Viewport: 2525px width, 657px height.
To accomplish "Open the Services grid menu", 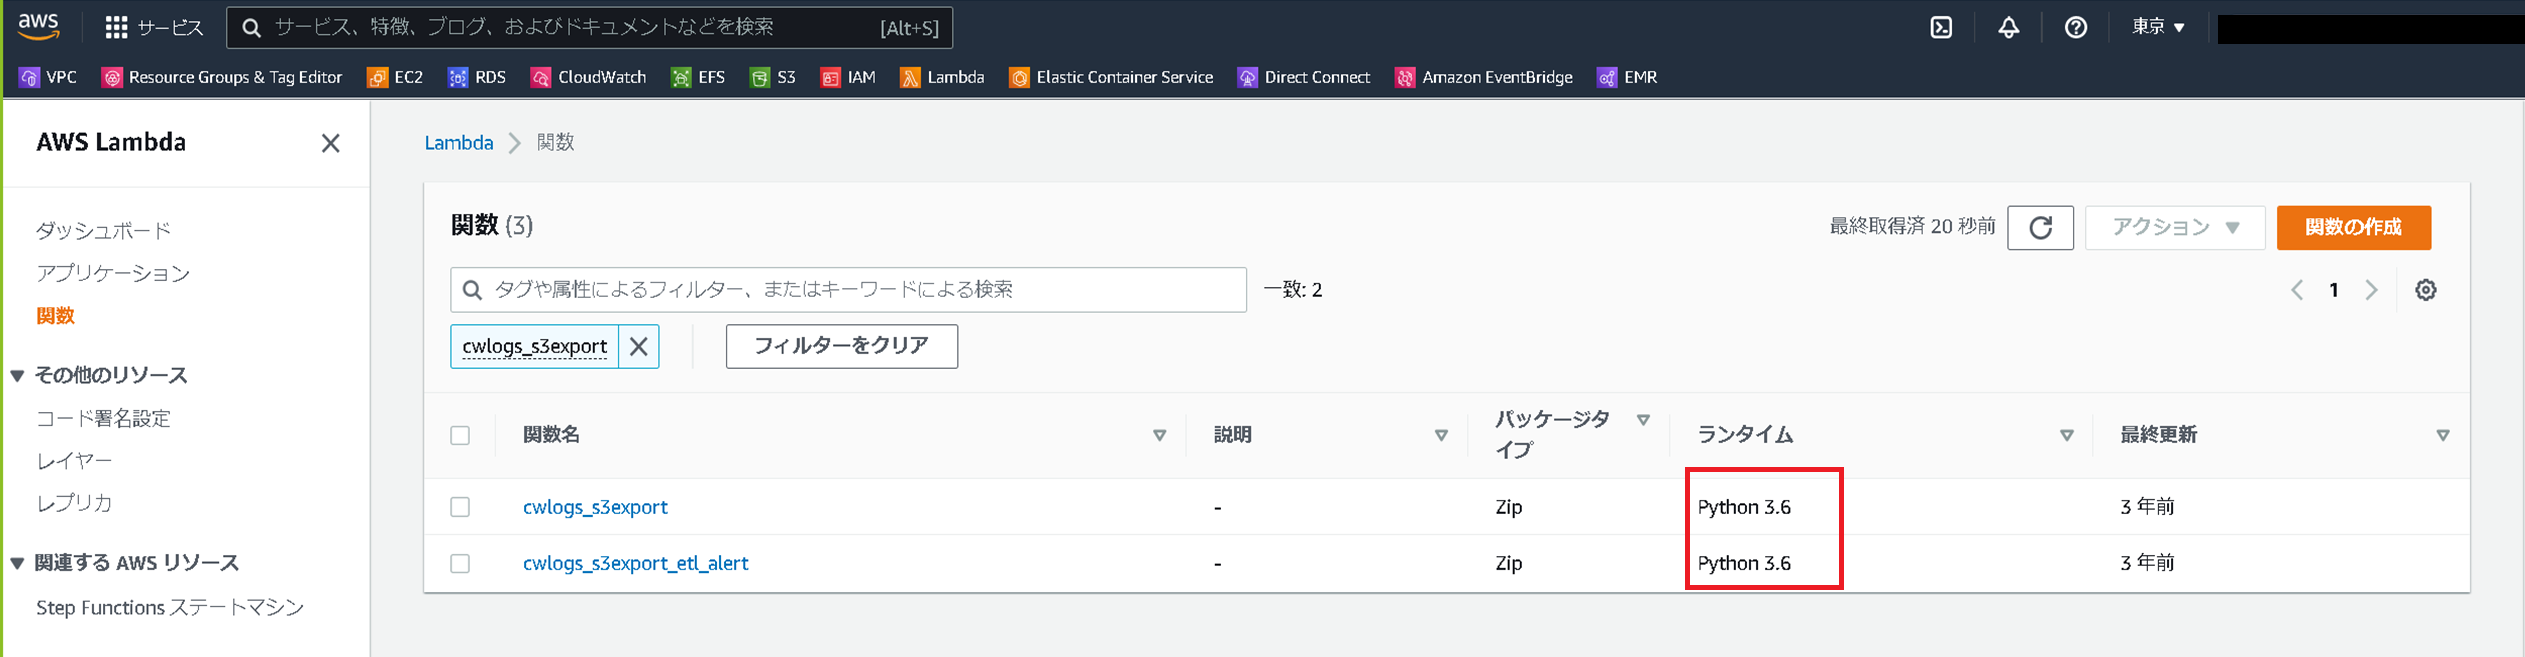I will point(153,27).
